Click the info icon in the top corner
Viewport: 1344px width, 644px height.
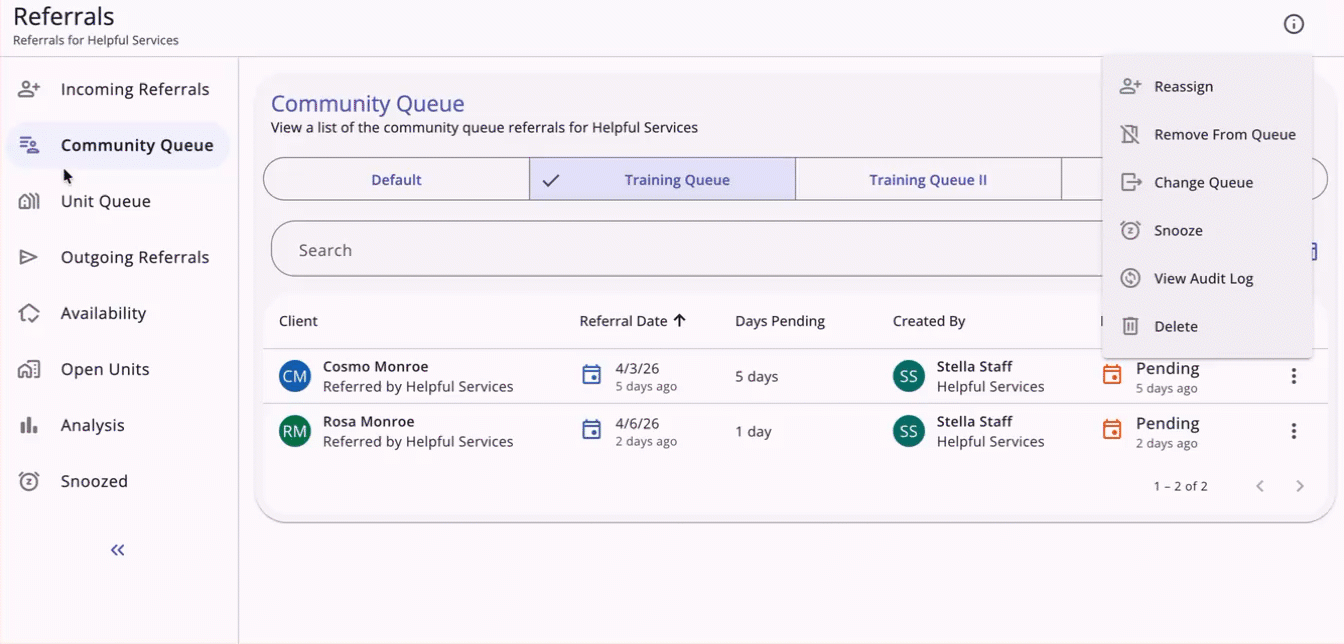point(1294,24)
